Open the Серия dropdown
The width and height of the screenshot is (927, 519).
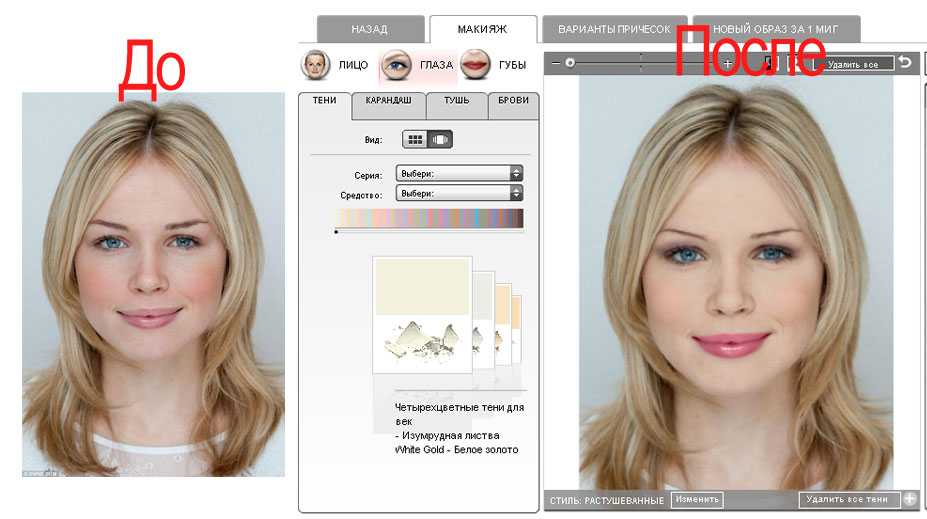tap(459, 174)
